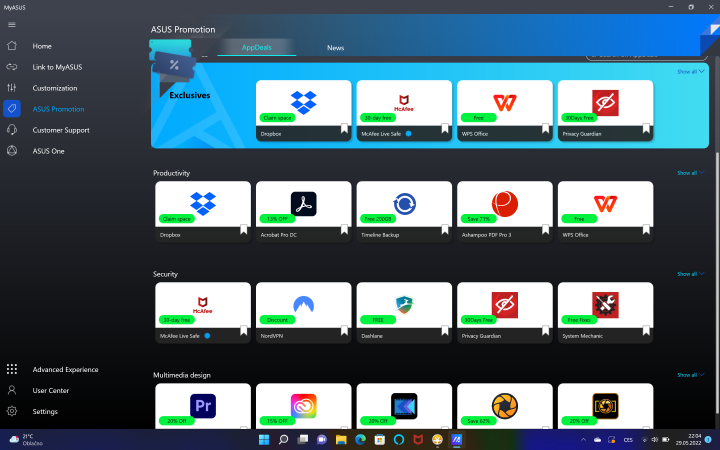
Task: Bookmark Ashampoo PDF Pro 3 deal
Action: point(545,230)
